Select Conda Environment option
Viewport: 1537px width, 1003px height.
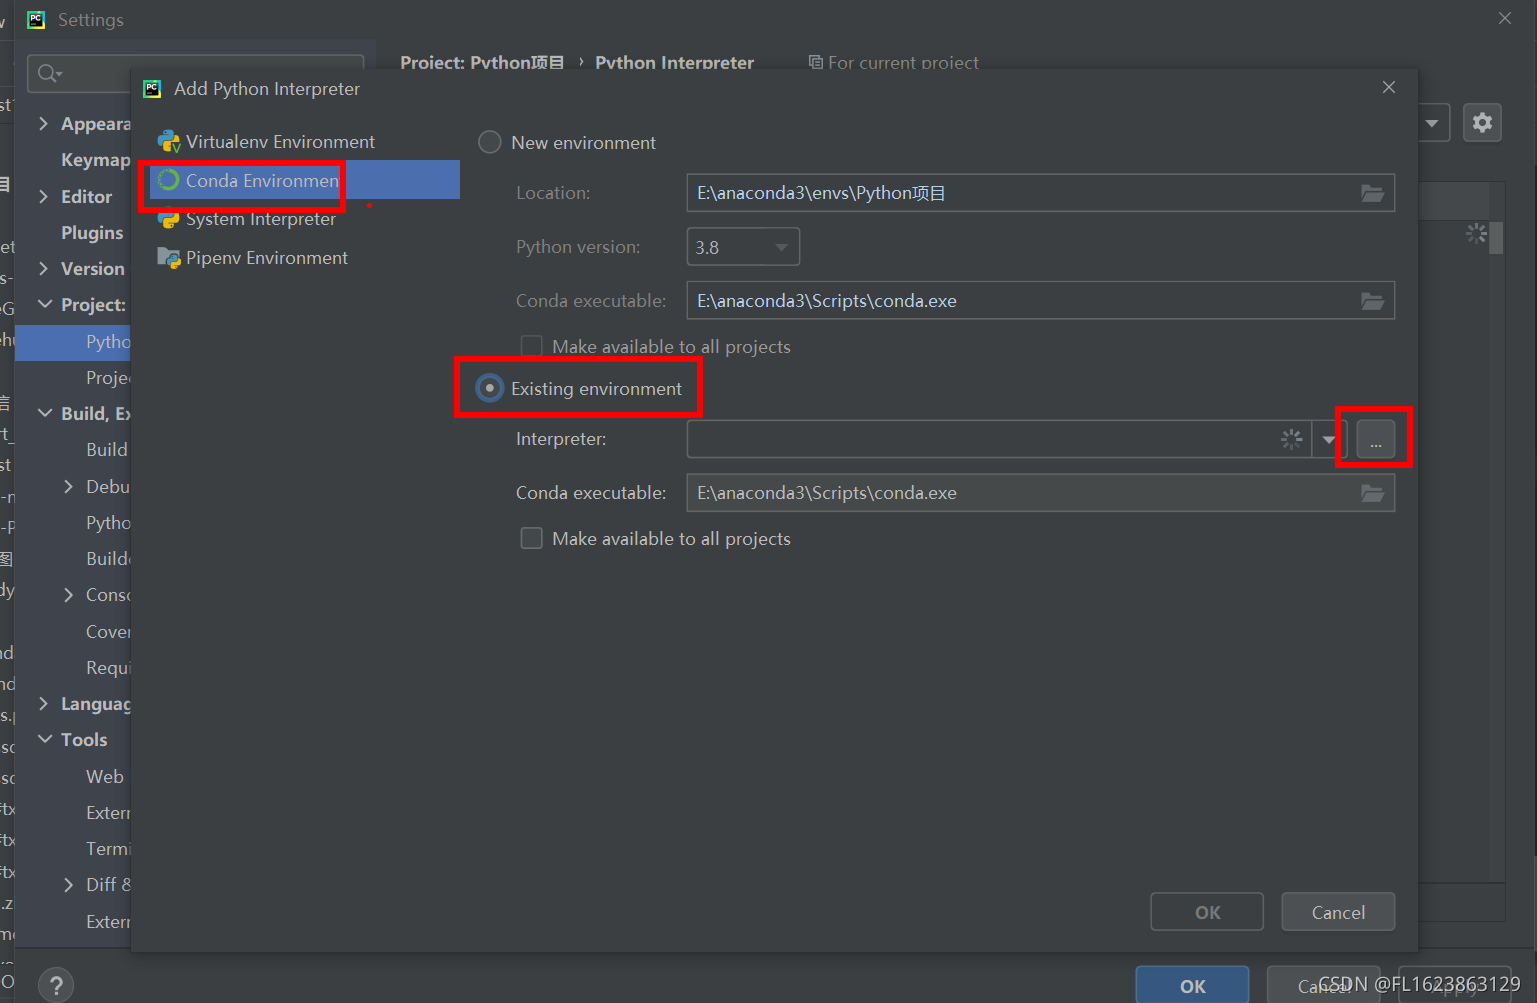click(305, 180)
